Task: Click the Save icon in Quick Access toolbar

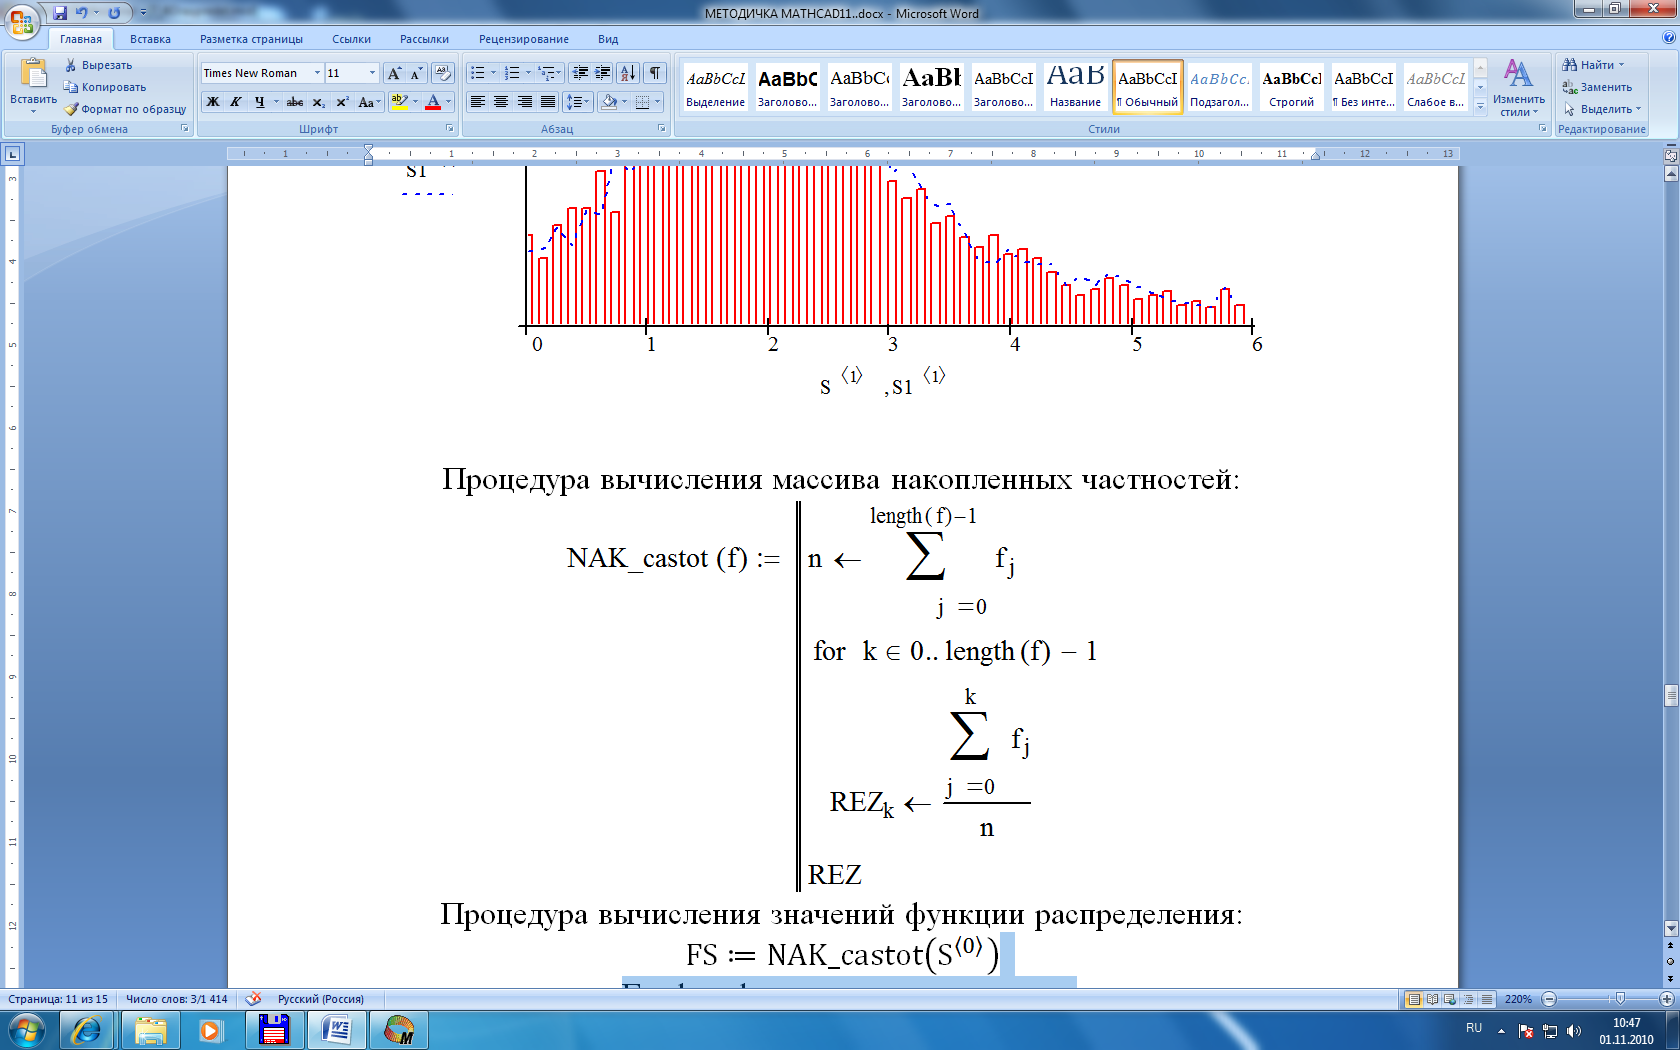Action: tap(60, 13)
